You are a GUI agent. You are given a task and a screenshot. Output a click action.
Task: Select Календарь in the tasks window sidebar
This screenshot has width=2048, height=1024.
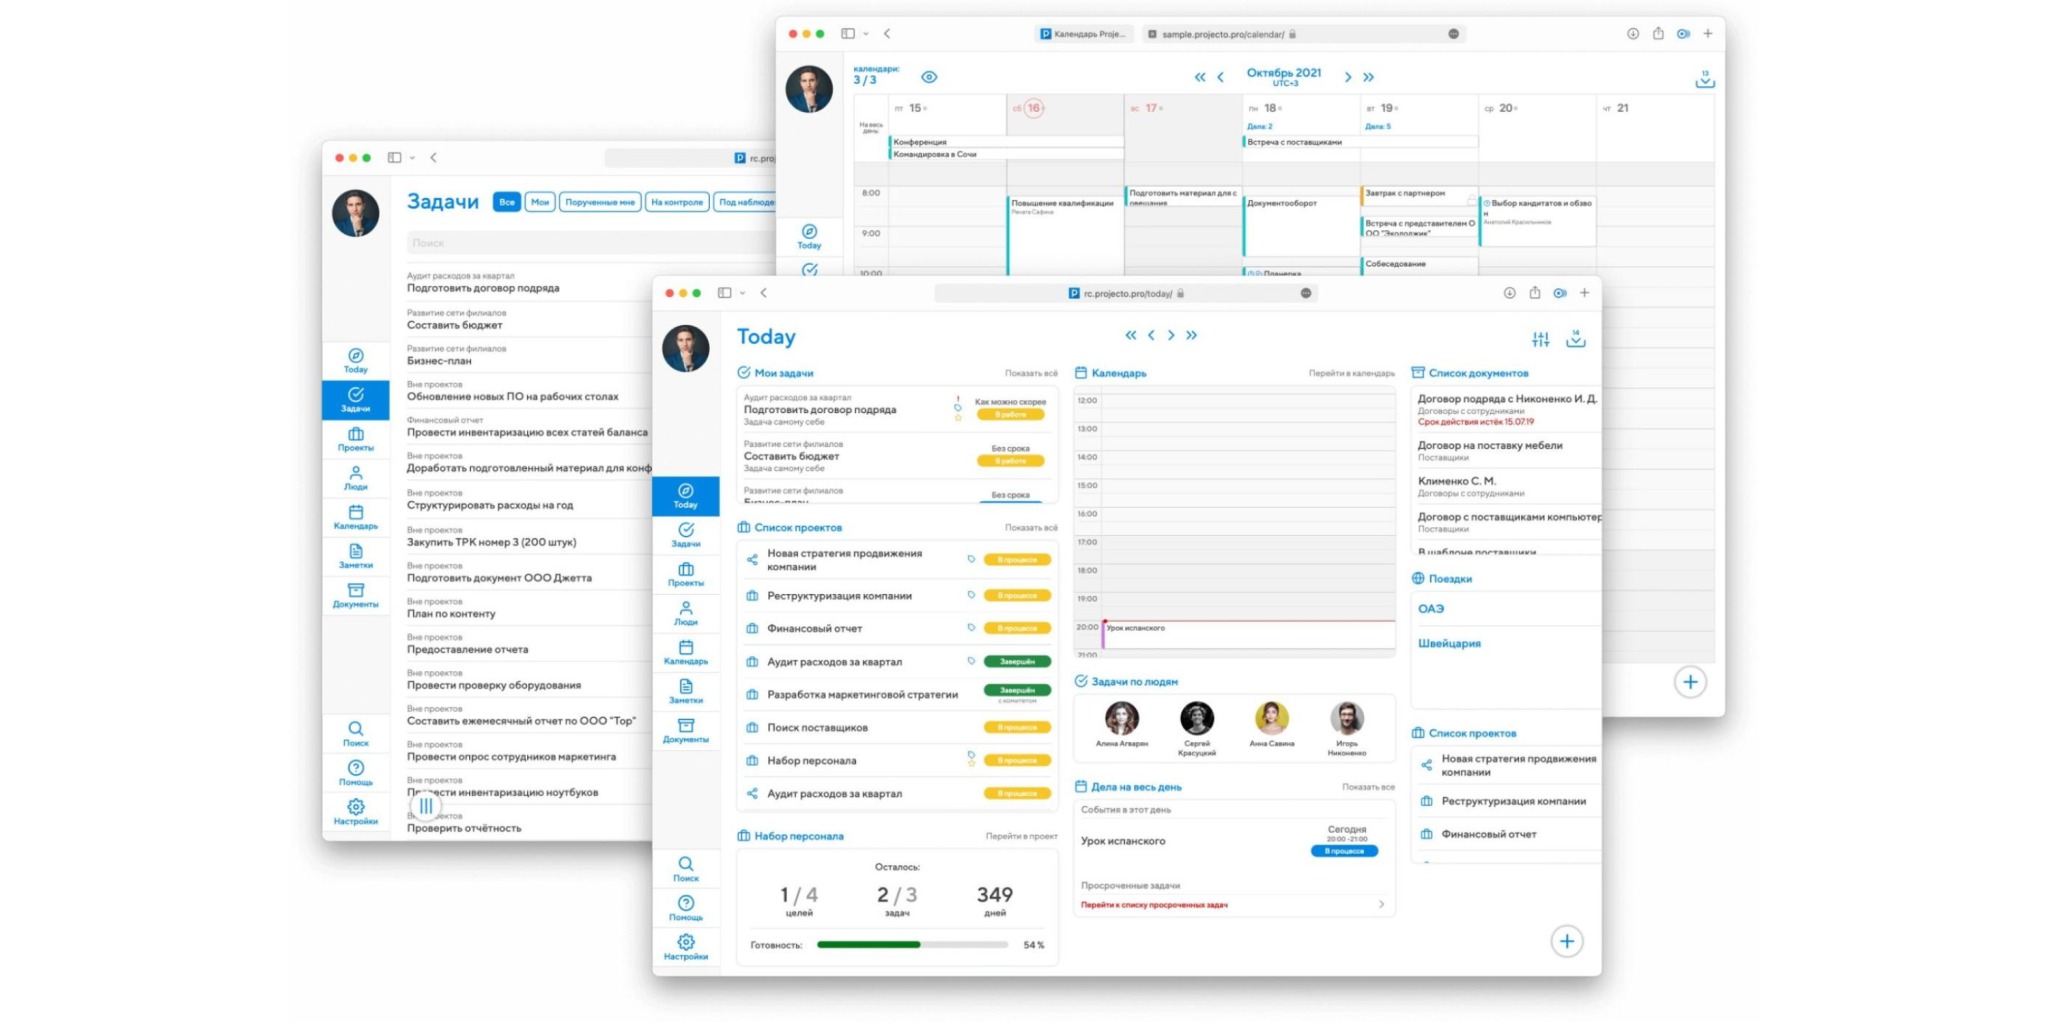pos(355,517)
